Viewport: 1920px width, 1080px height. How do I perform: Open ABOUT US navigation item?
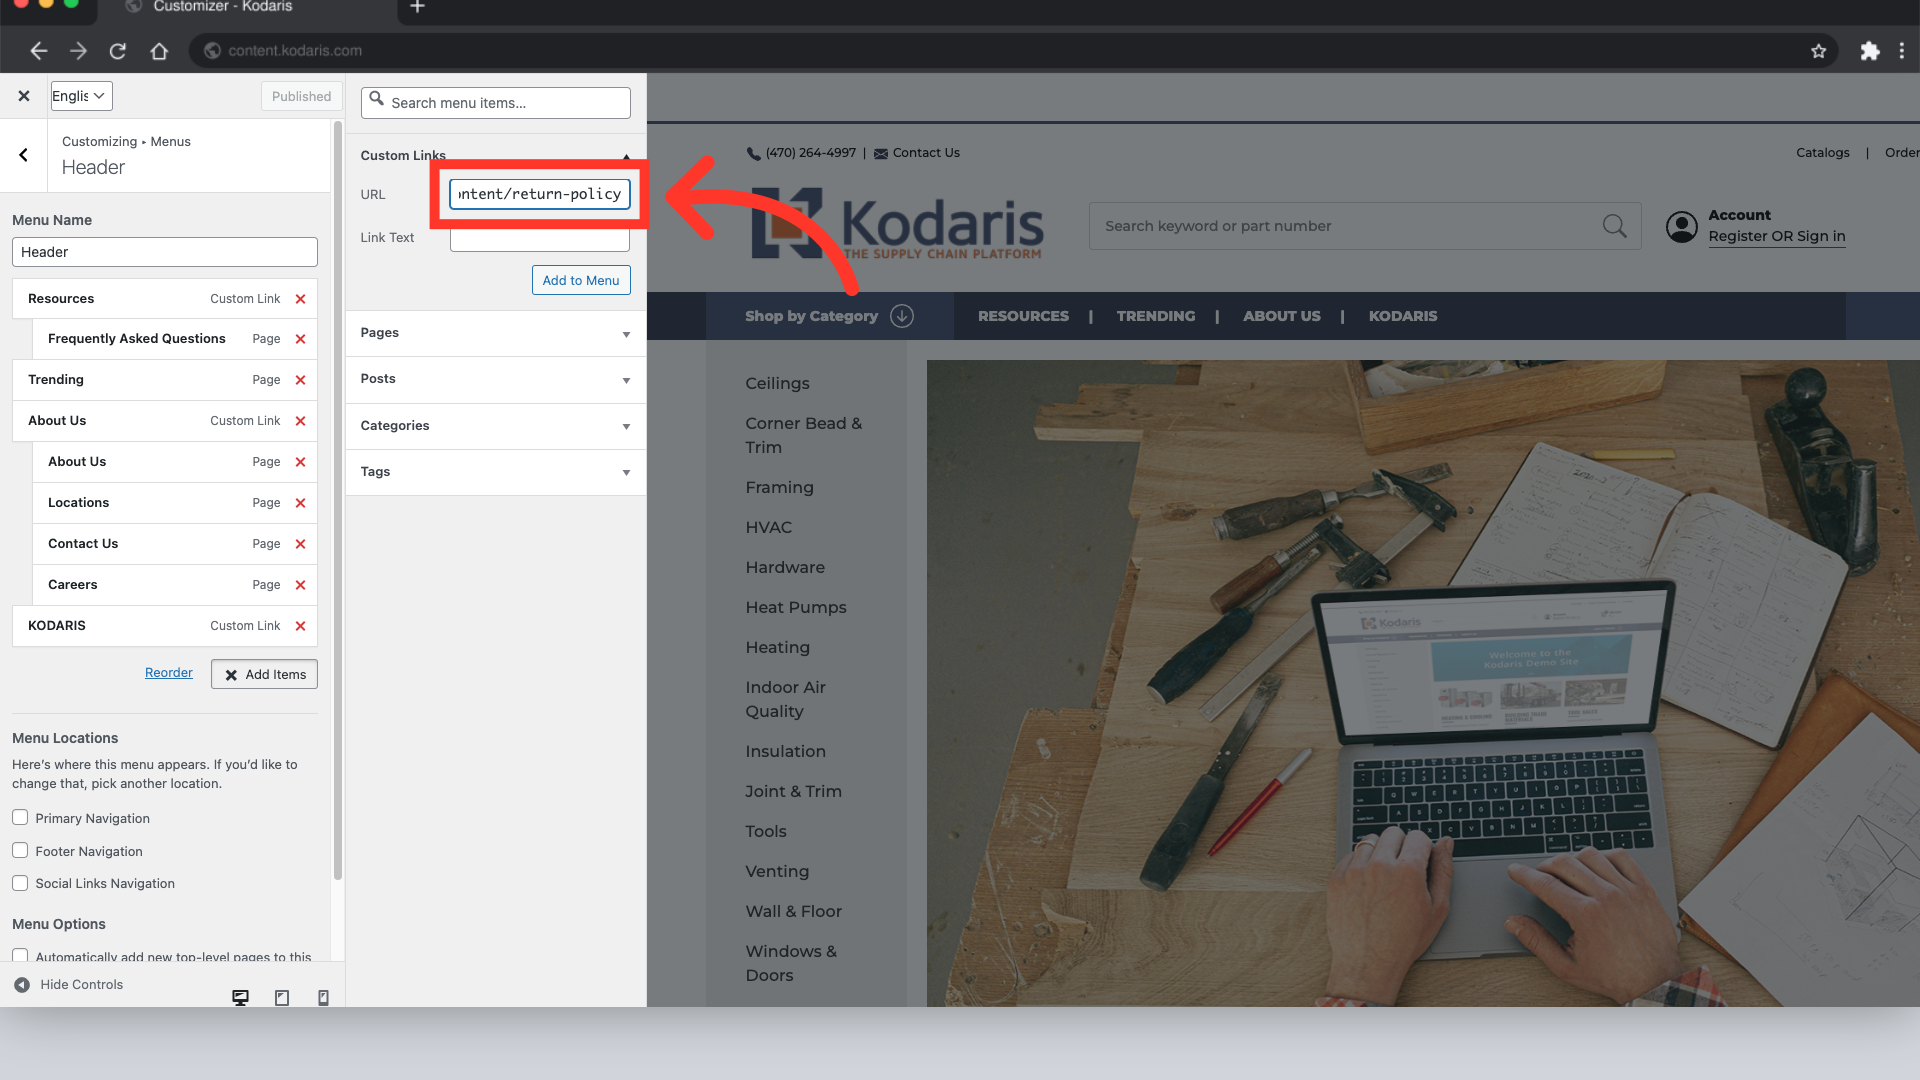pos(1281,316)
